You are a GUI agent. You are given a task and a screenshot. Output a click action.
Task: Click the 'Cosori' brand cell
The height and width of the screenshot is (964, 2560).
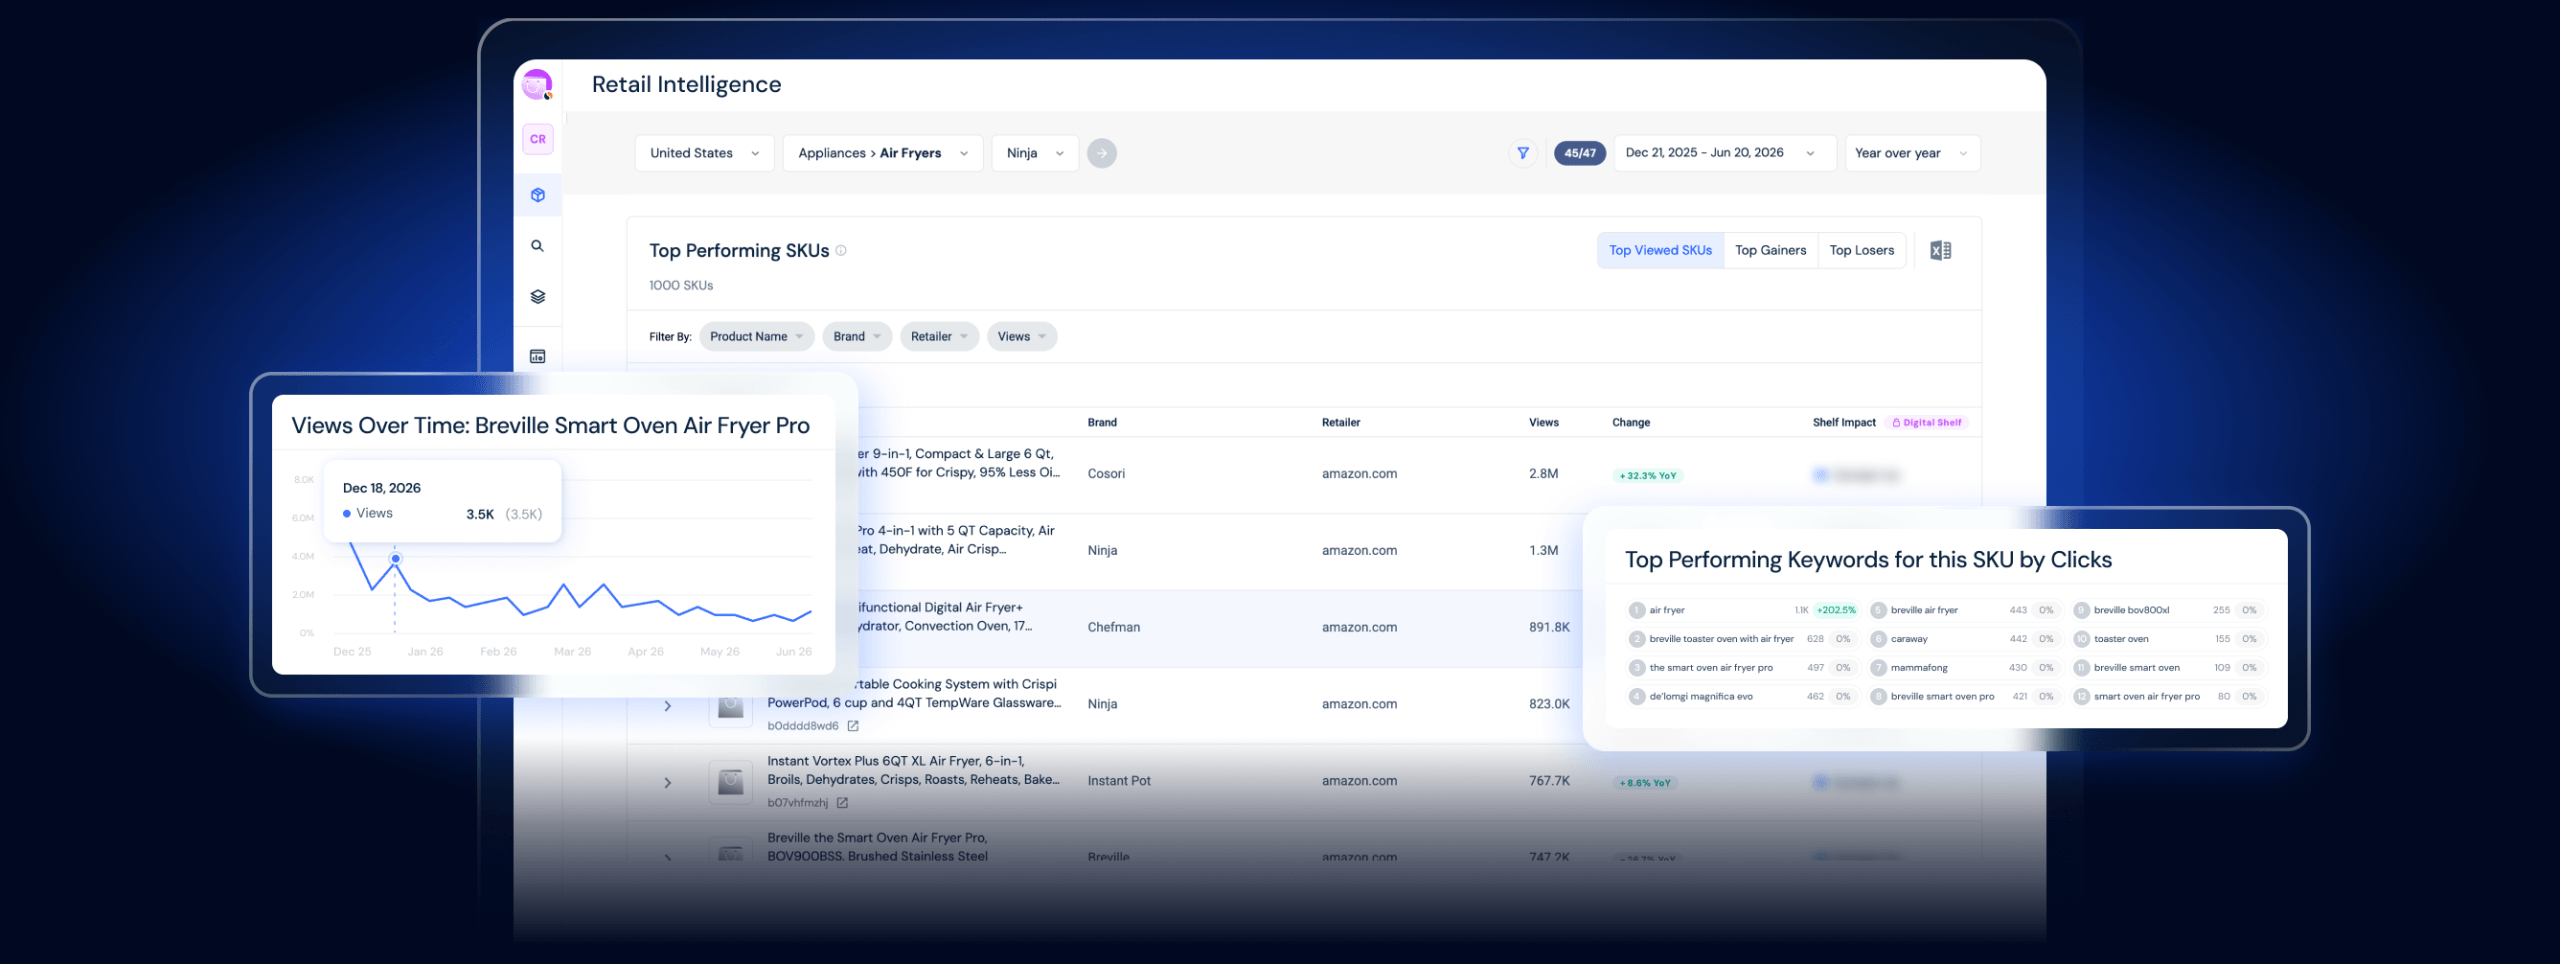click(1106, 474)
